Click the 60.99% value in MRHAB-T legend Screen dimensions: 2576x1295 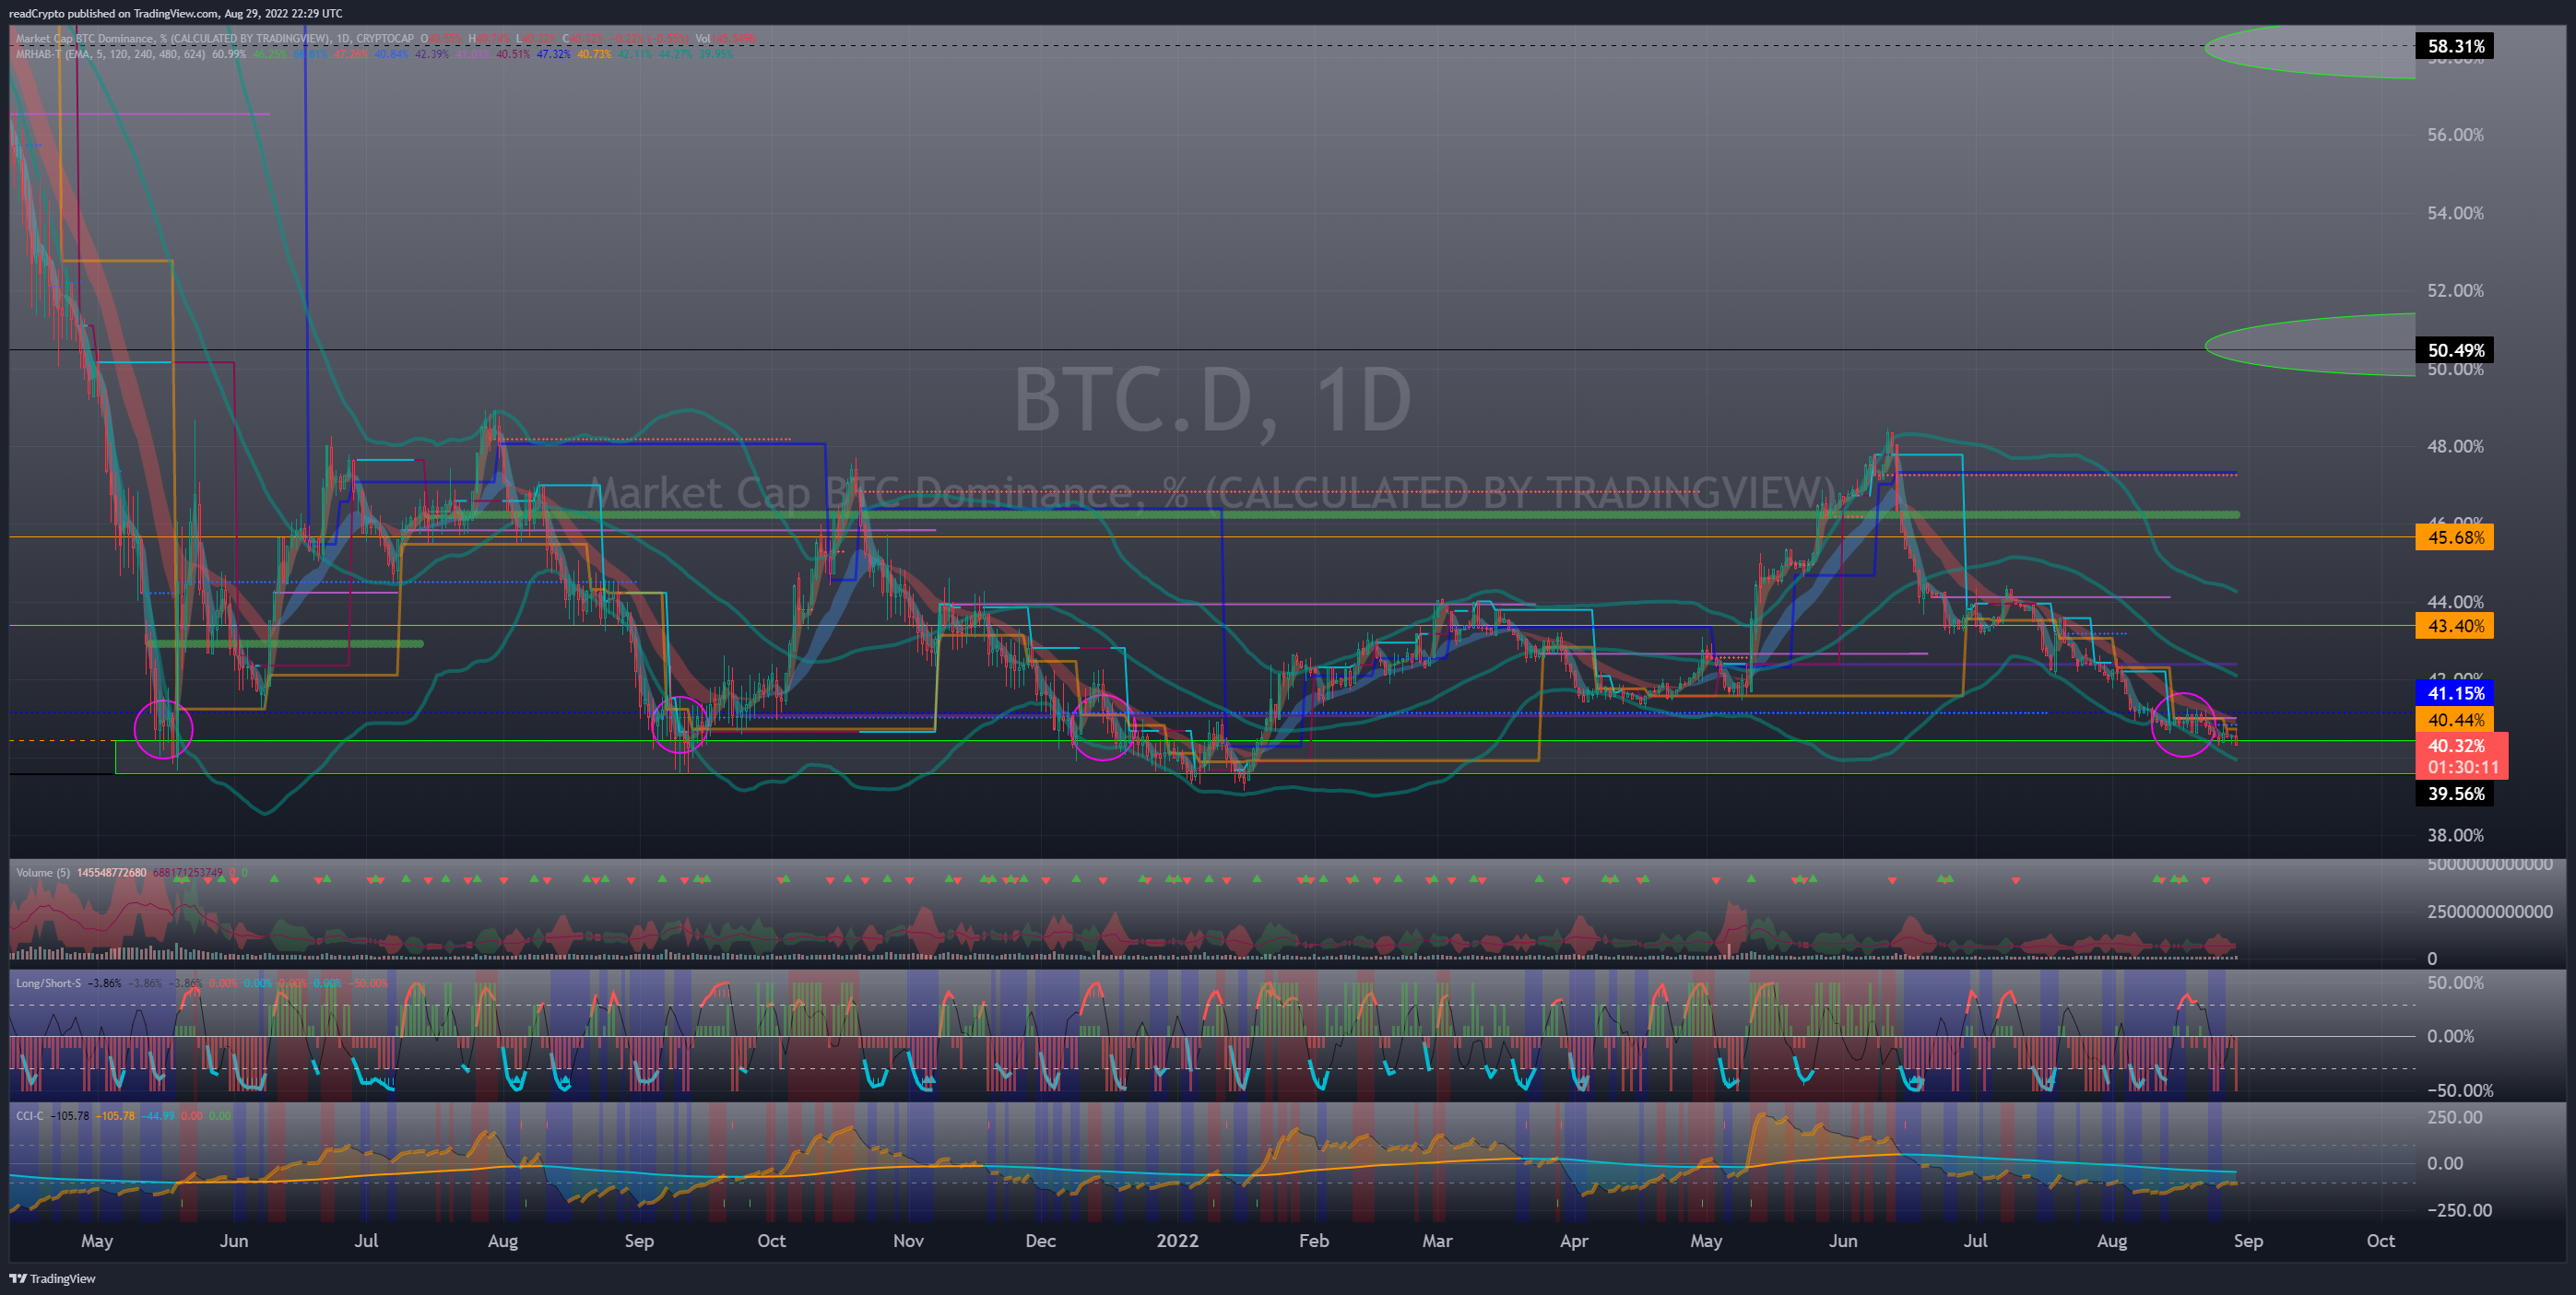[229, 54]
